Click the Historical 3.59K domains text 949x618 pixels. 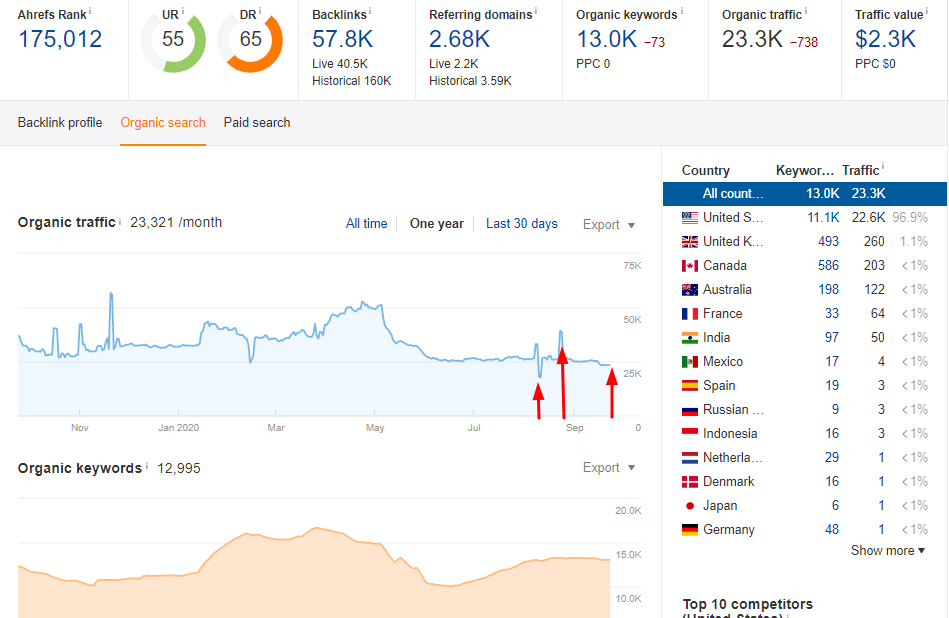470,81
